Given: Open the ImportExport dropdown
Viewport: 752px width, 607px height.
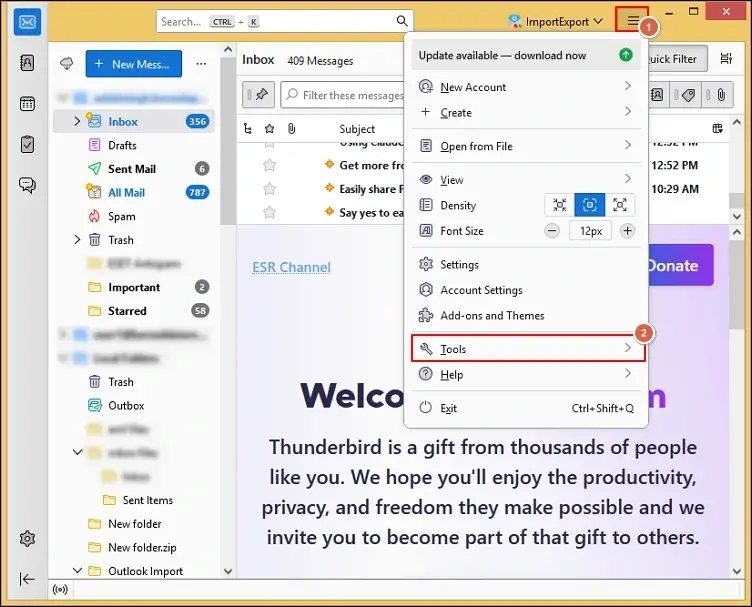Looking at the screenshot, I should click(556, 22).
